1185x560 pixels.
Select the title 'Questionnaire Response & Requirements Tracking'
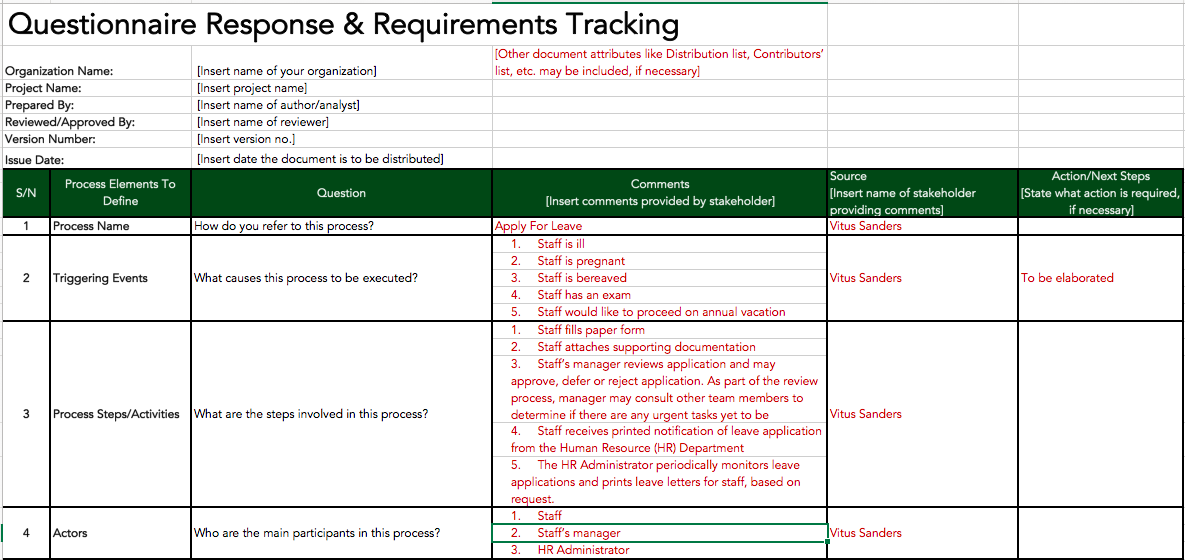342,24
